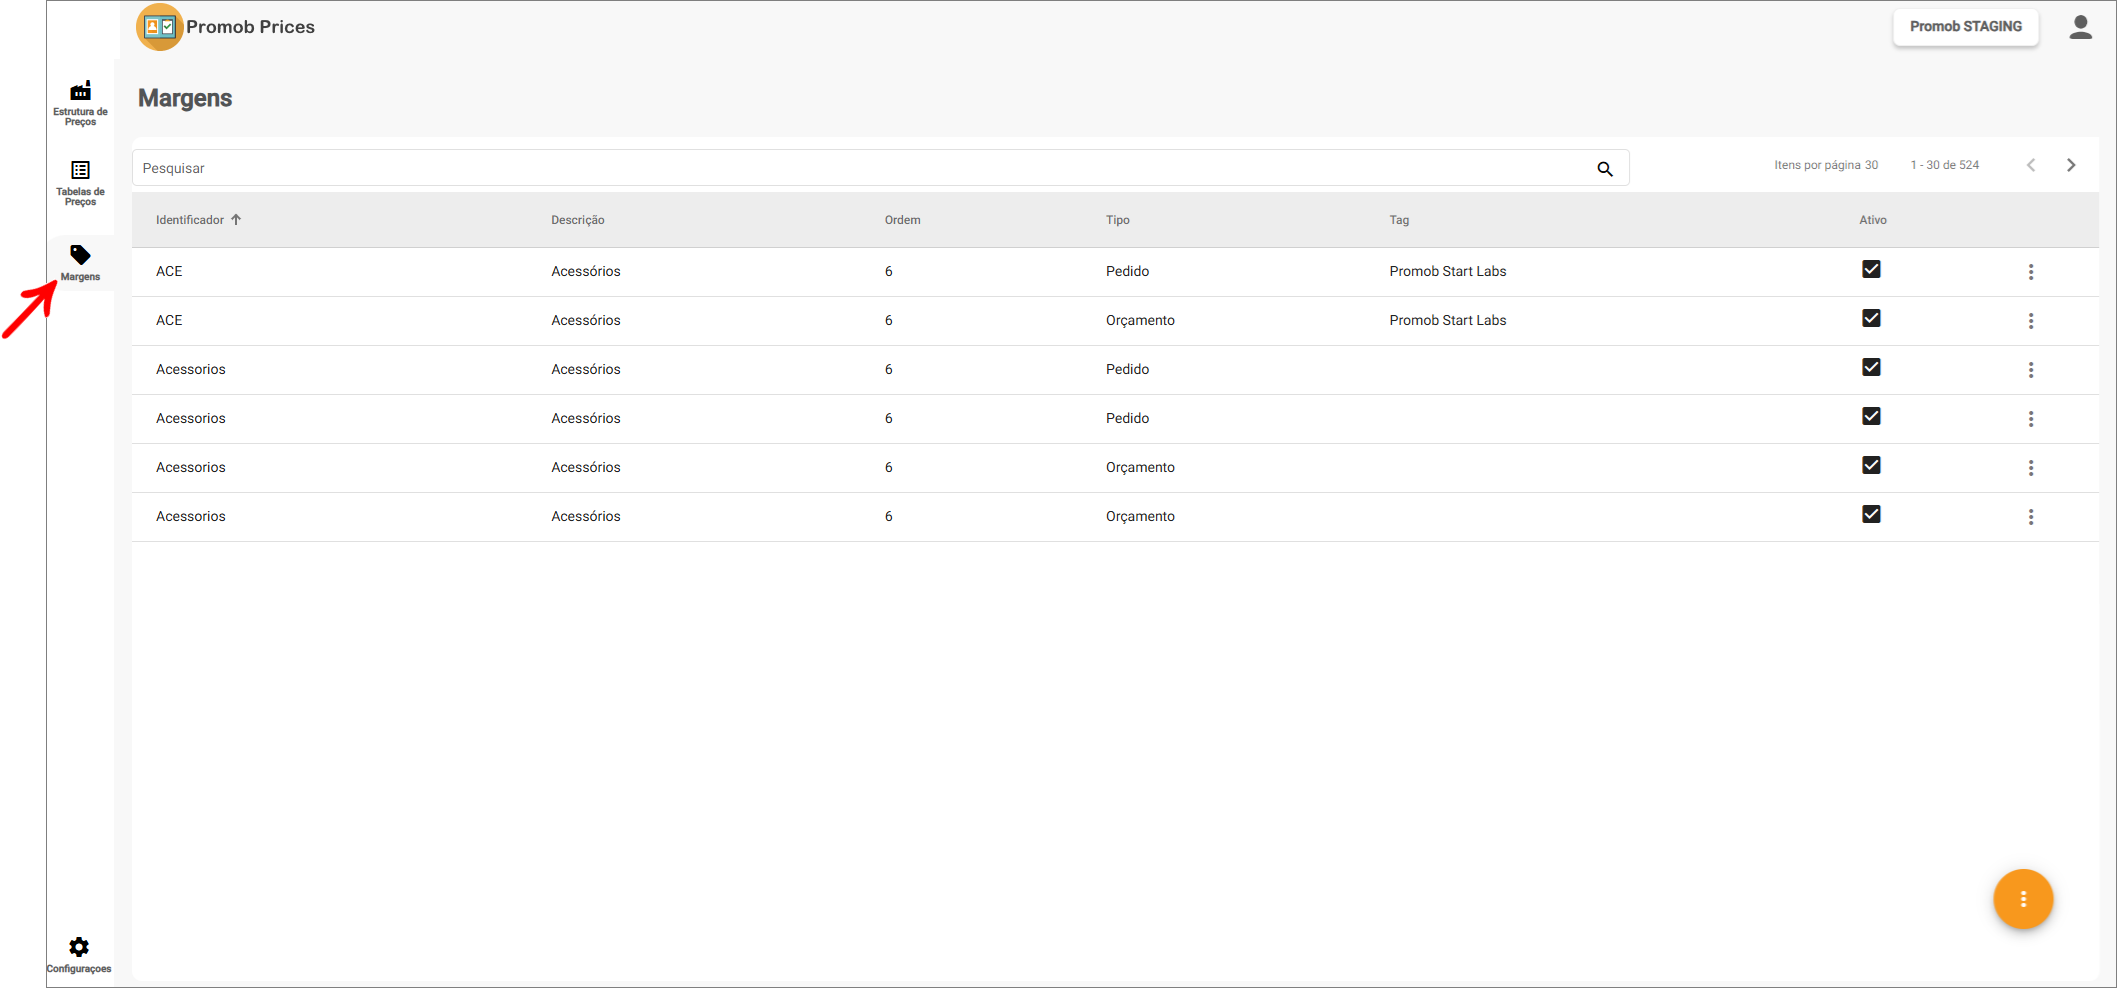This screenshot has width=2117, height=988.
Task: Click into the Pesquisar search field
Action: click(x=860, y=169)
